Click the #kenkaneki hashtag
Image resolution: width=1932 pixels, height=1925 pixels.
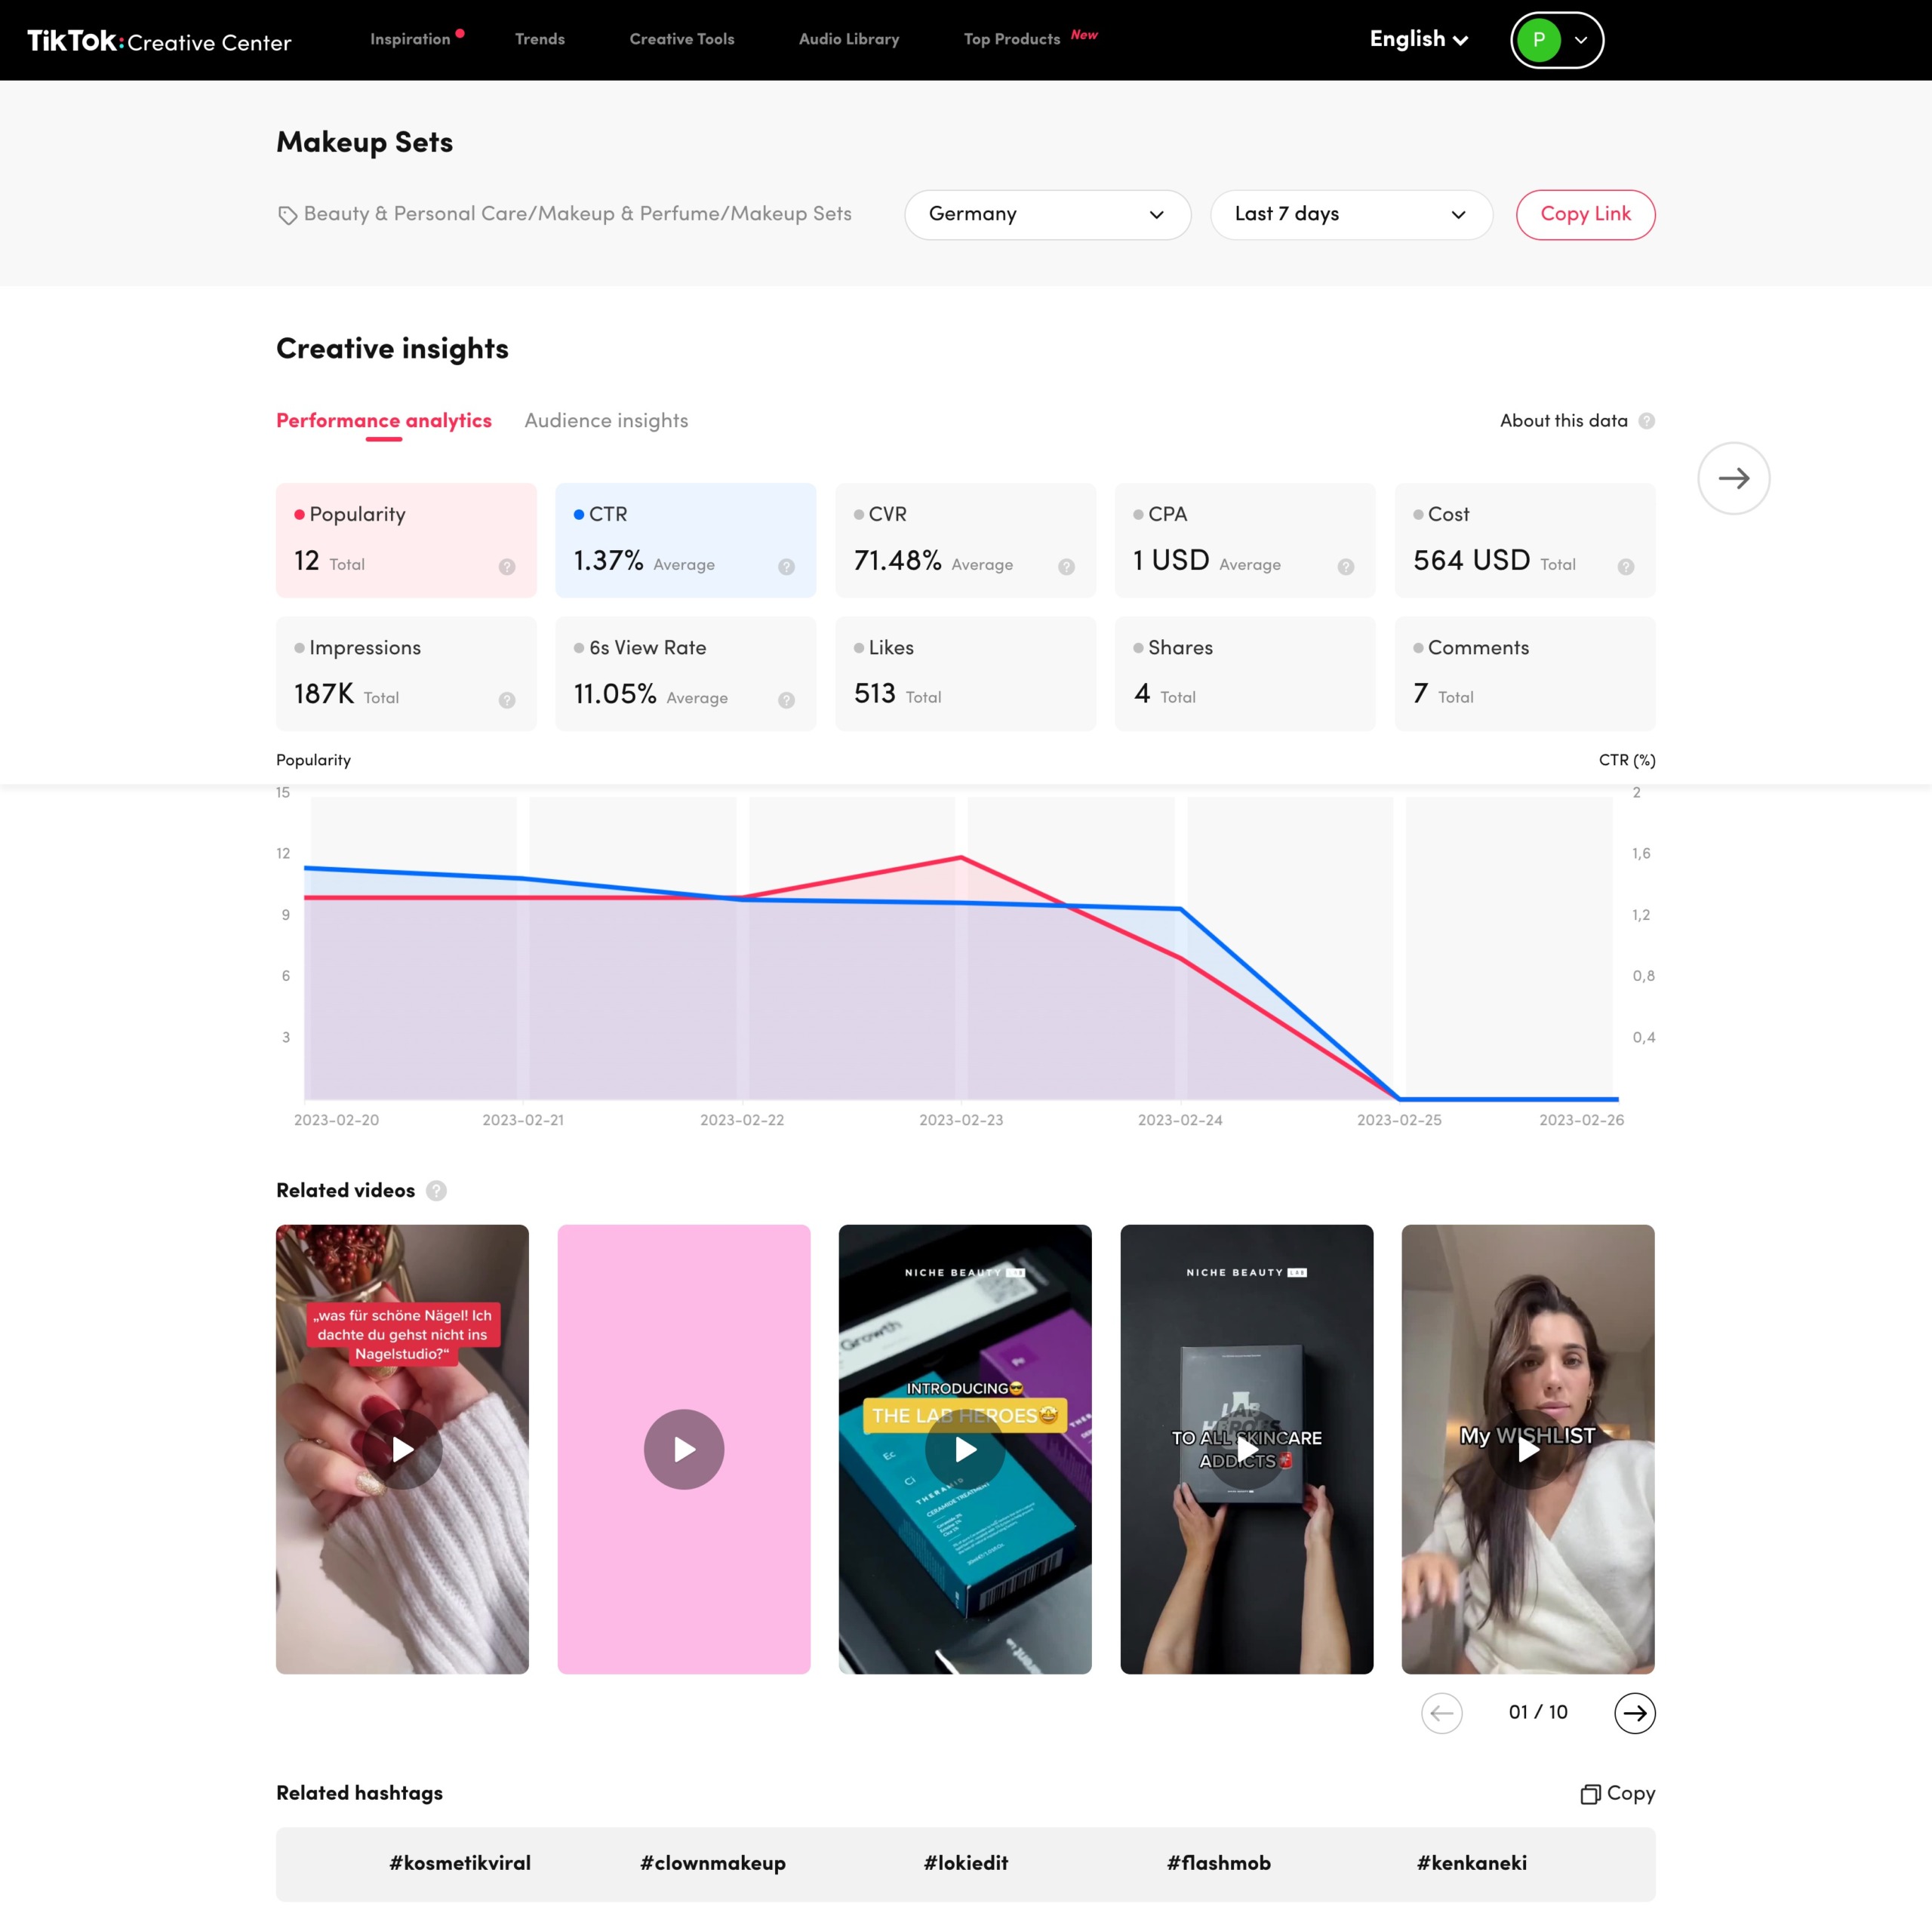[x=1472, y=1863]
